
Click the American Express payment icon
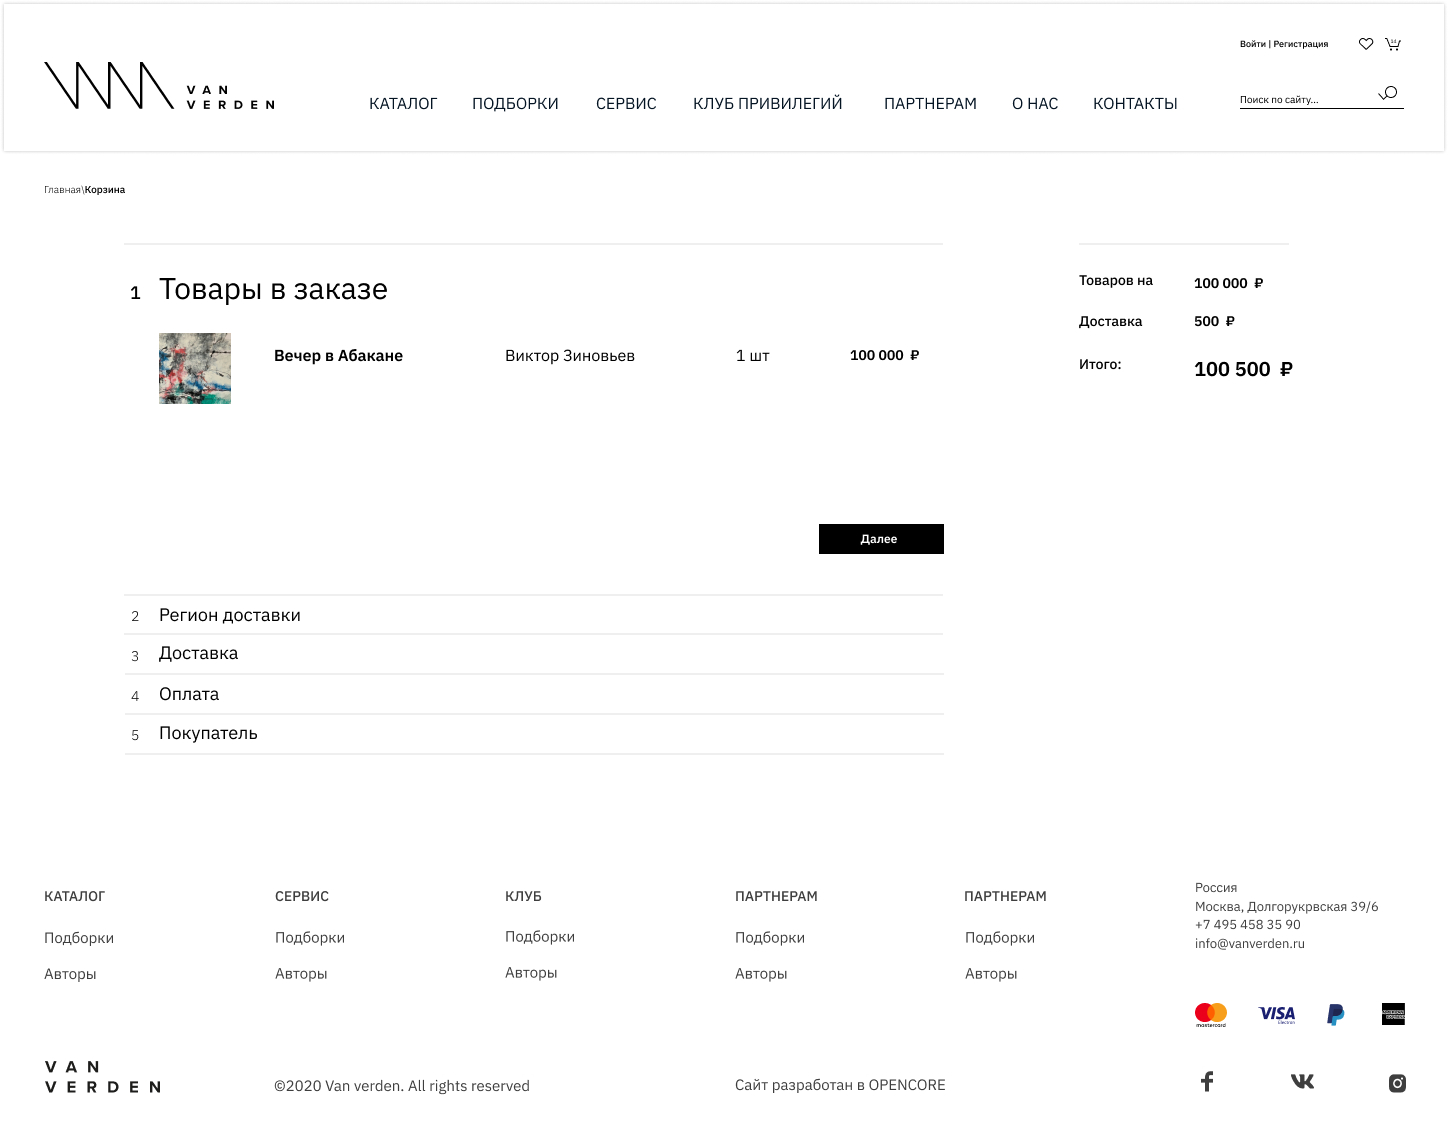[x=1393, y=1014]
